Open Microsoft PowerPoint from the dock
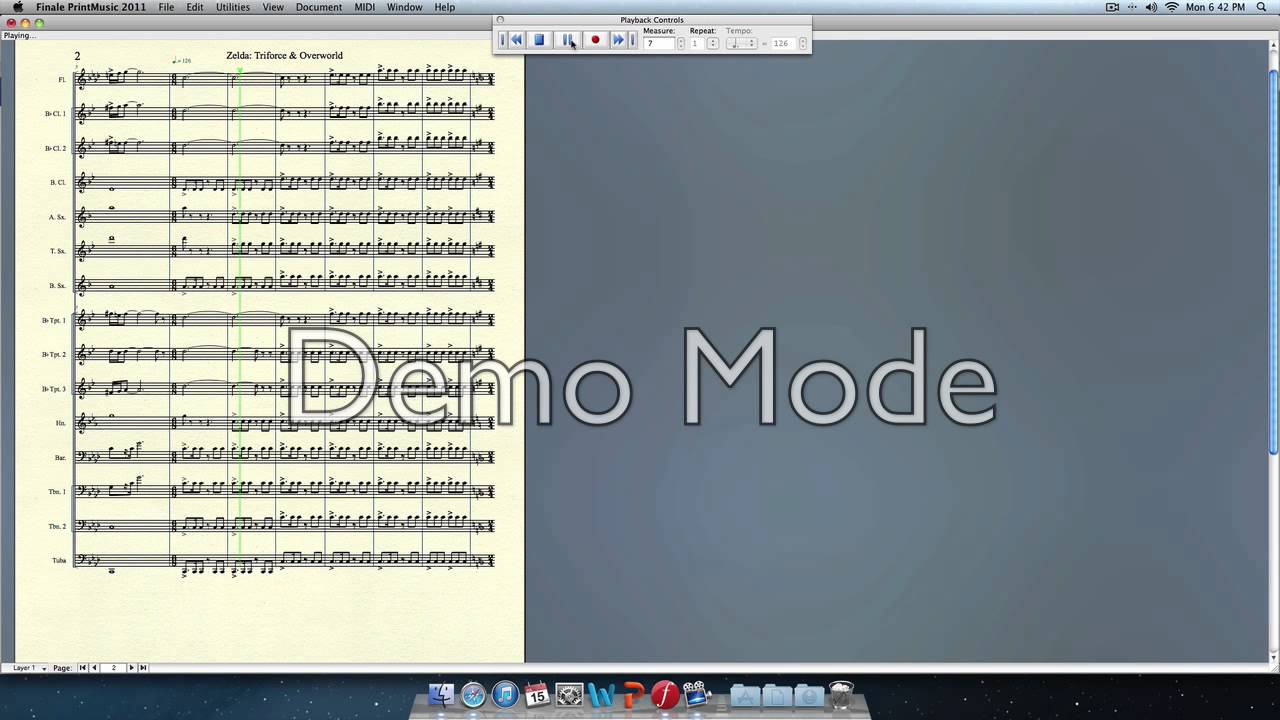Image resolution: width=1280 pixels, height=720 pixels. (633, 694)
